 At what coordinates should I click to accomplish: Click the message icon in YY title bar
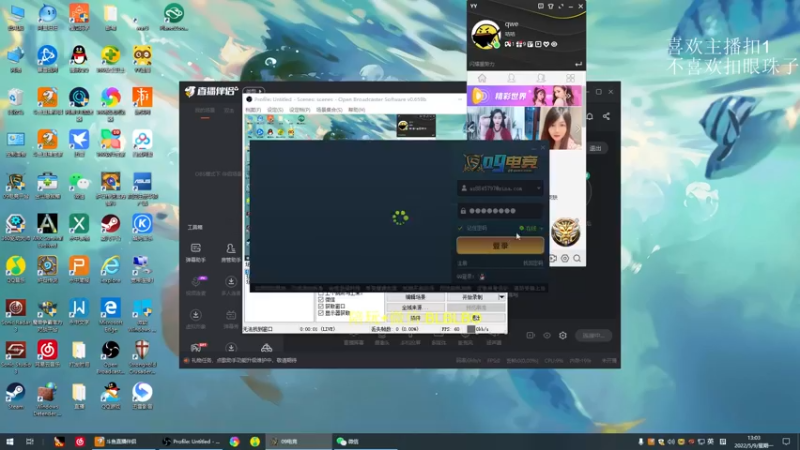pos(540,6)
